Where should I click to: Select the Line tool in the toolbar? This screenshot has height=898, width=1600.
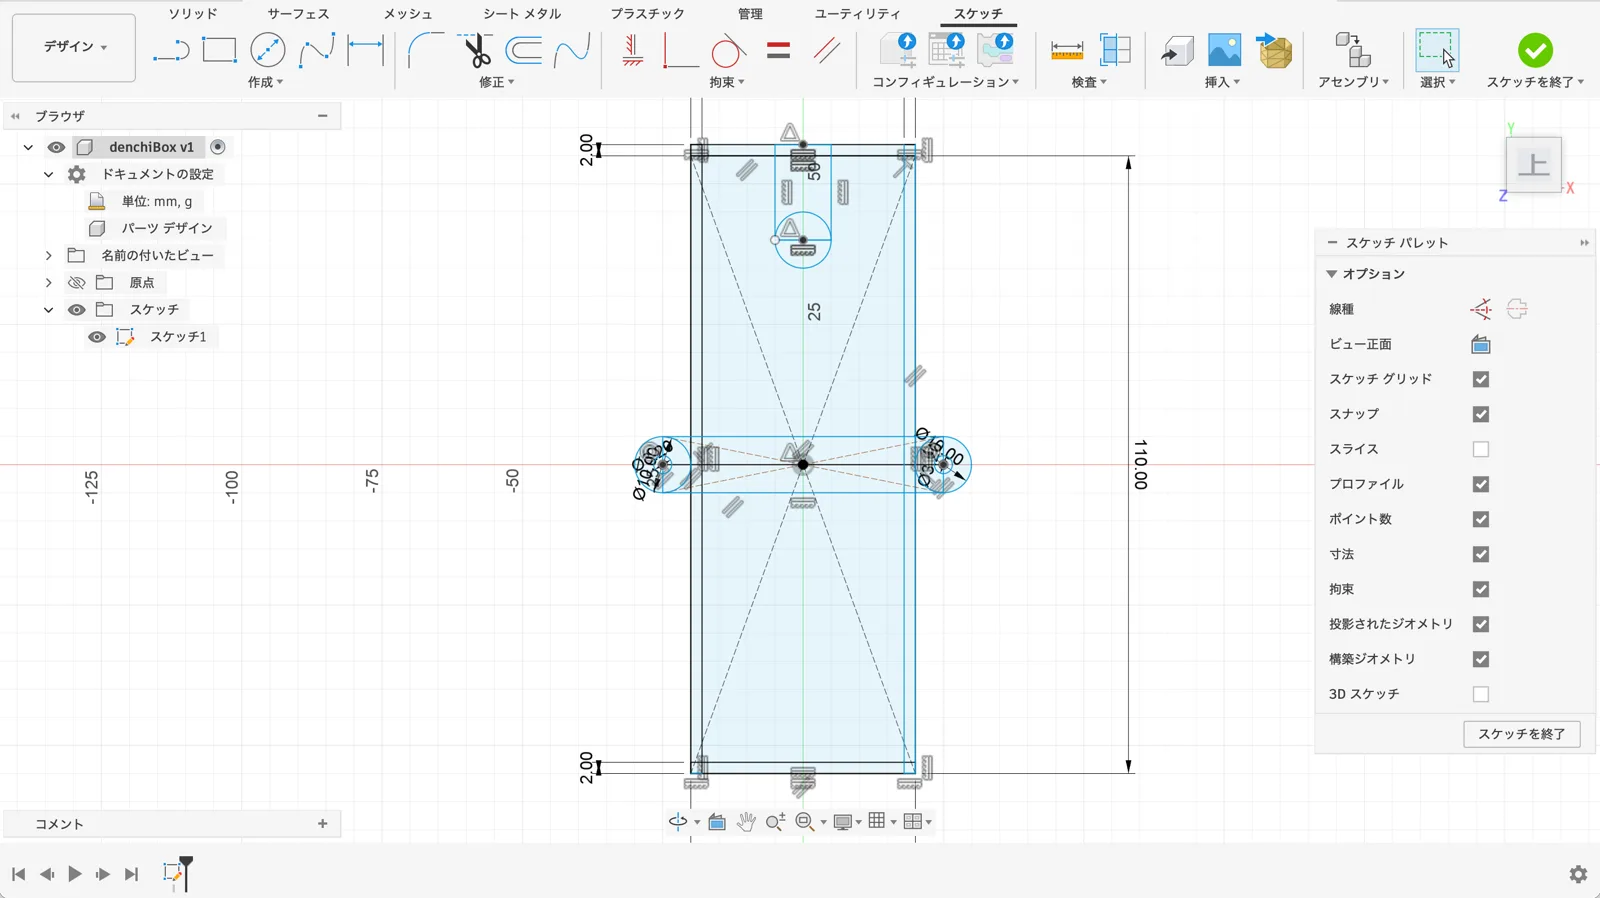click(171, 50)
